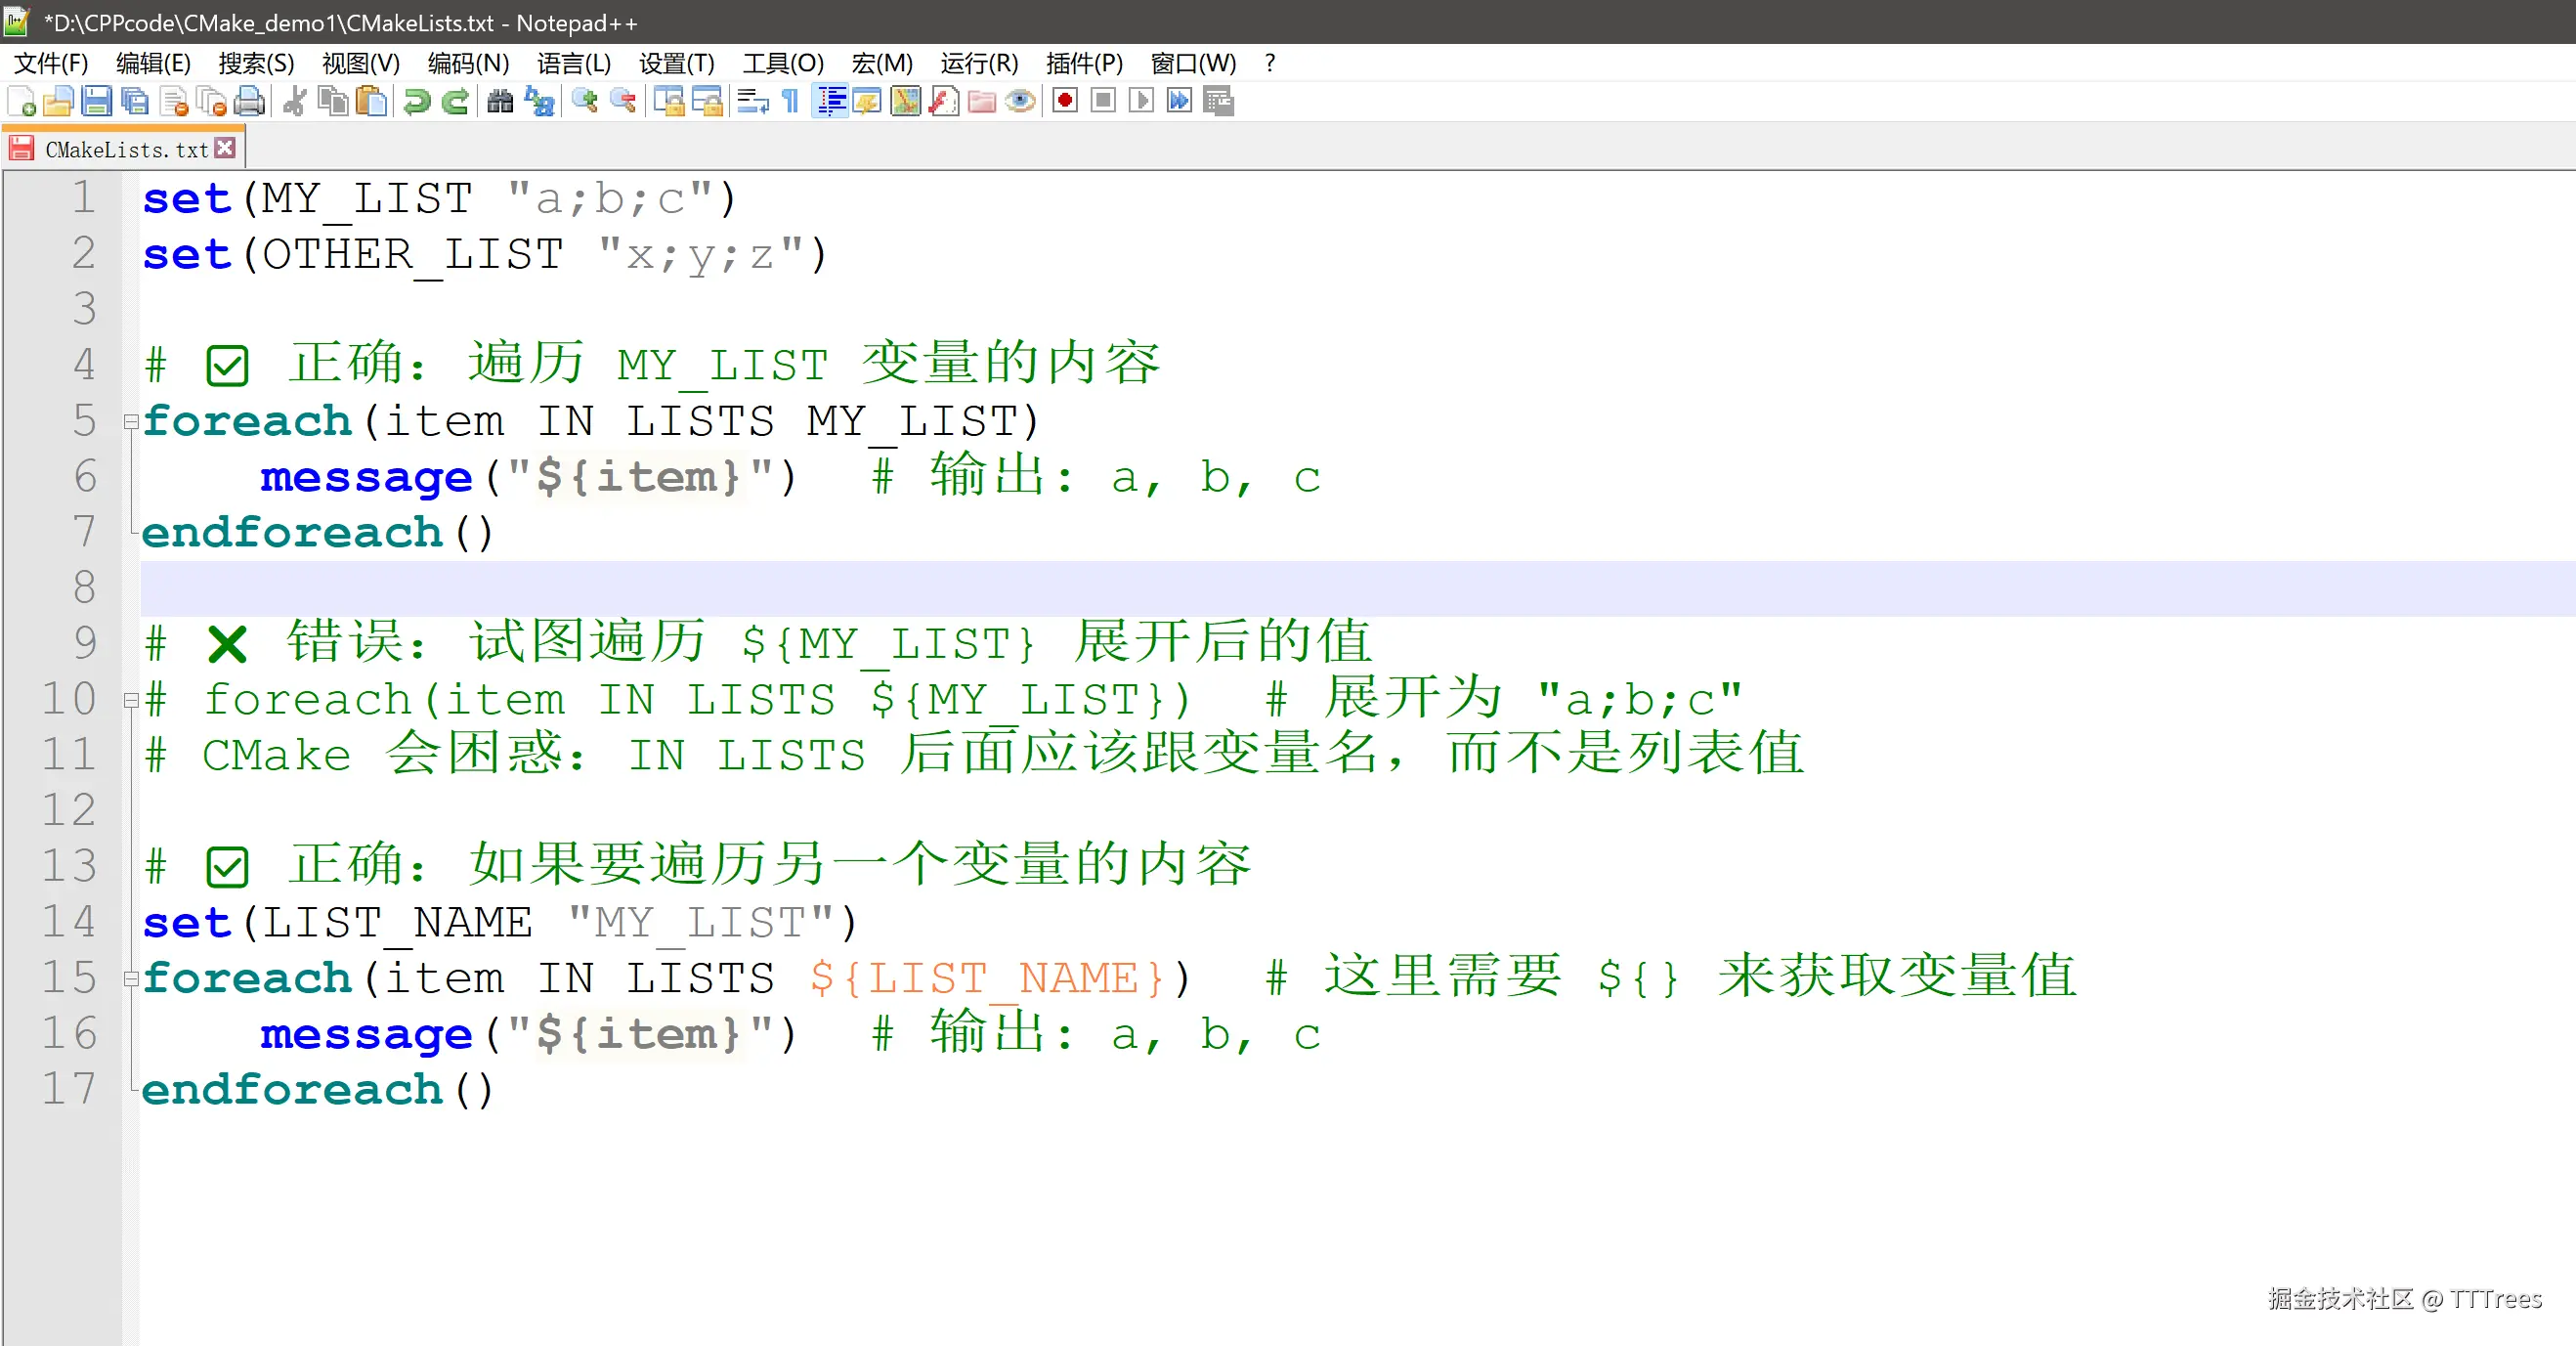Screen dimensions: 2576x1346
Task: Click the Undo arrow icon
Action: tap(417, 101)
